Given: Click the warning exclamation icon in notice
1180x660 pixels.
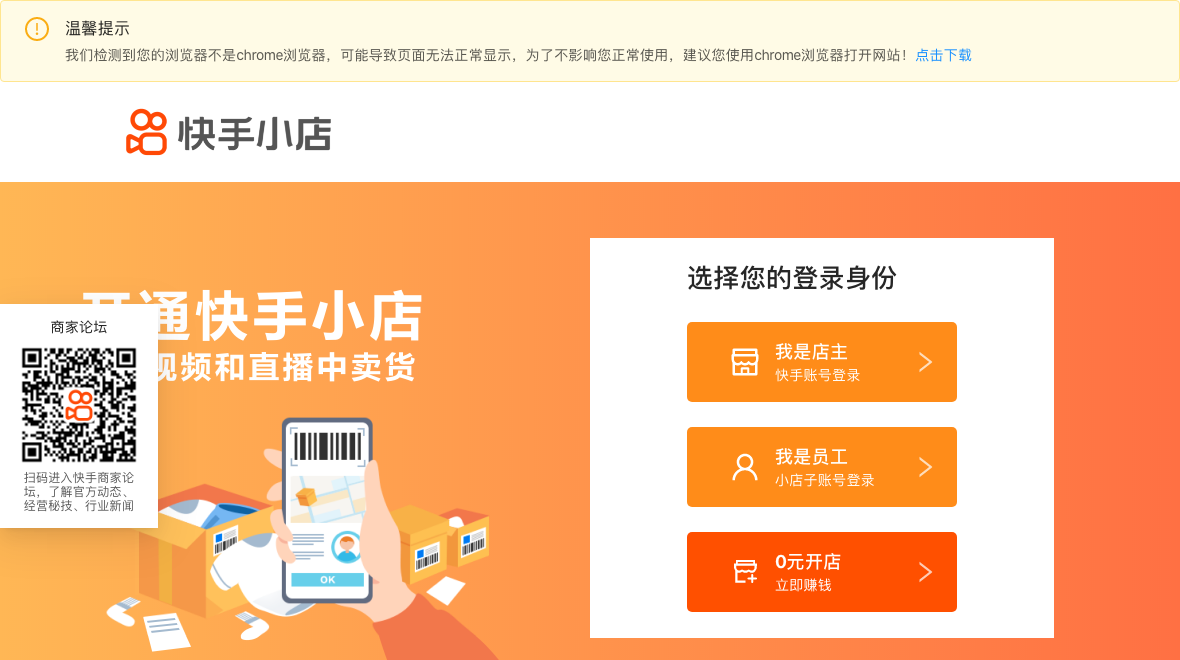Looking at the screenshot, I should click(x=37, y=29).
